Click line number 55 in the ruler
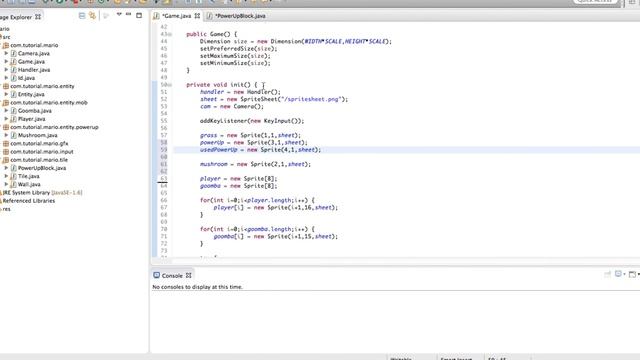This screenshot has width=640, height=360. pos(164,121)
